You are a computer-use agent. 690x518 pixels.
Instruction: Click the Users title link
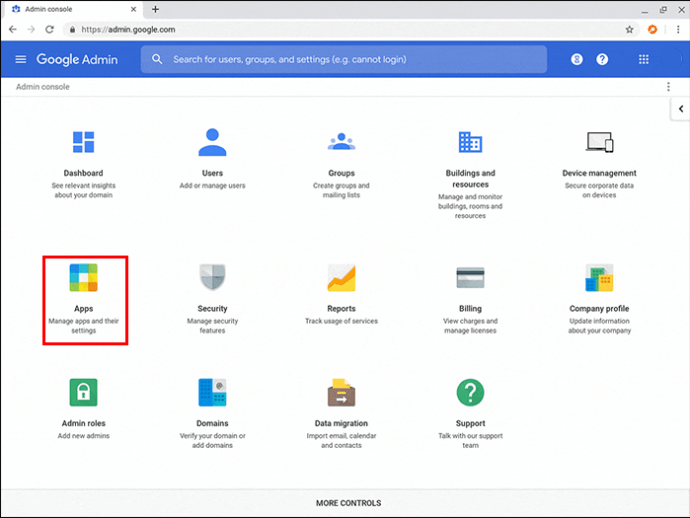coord(212,173)
